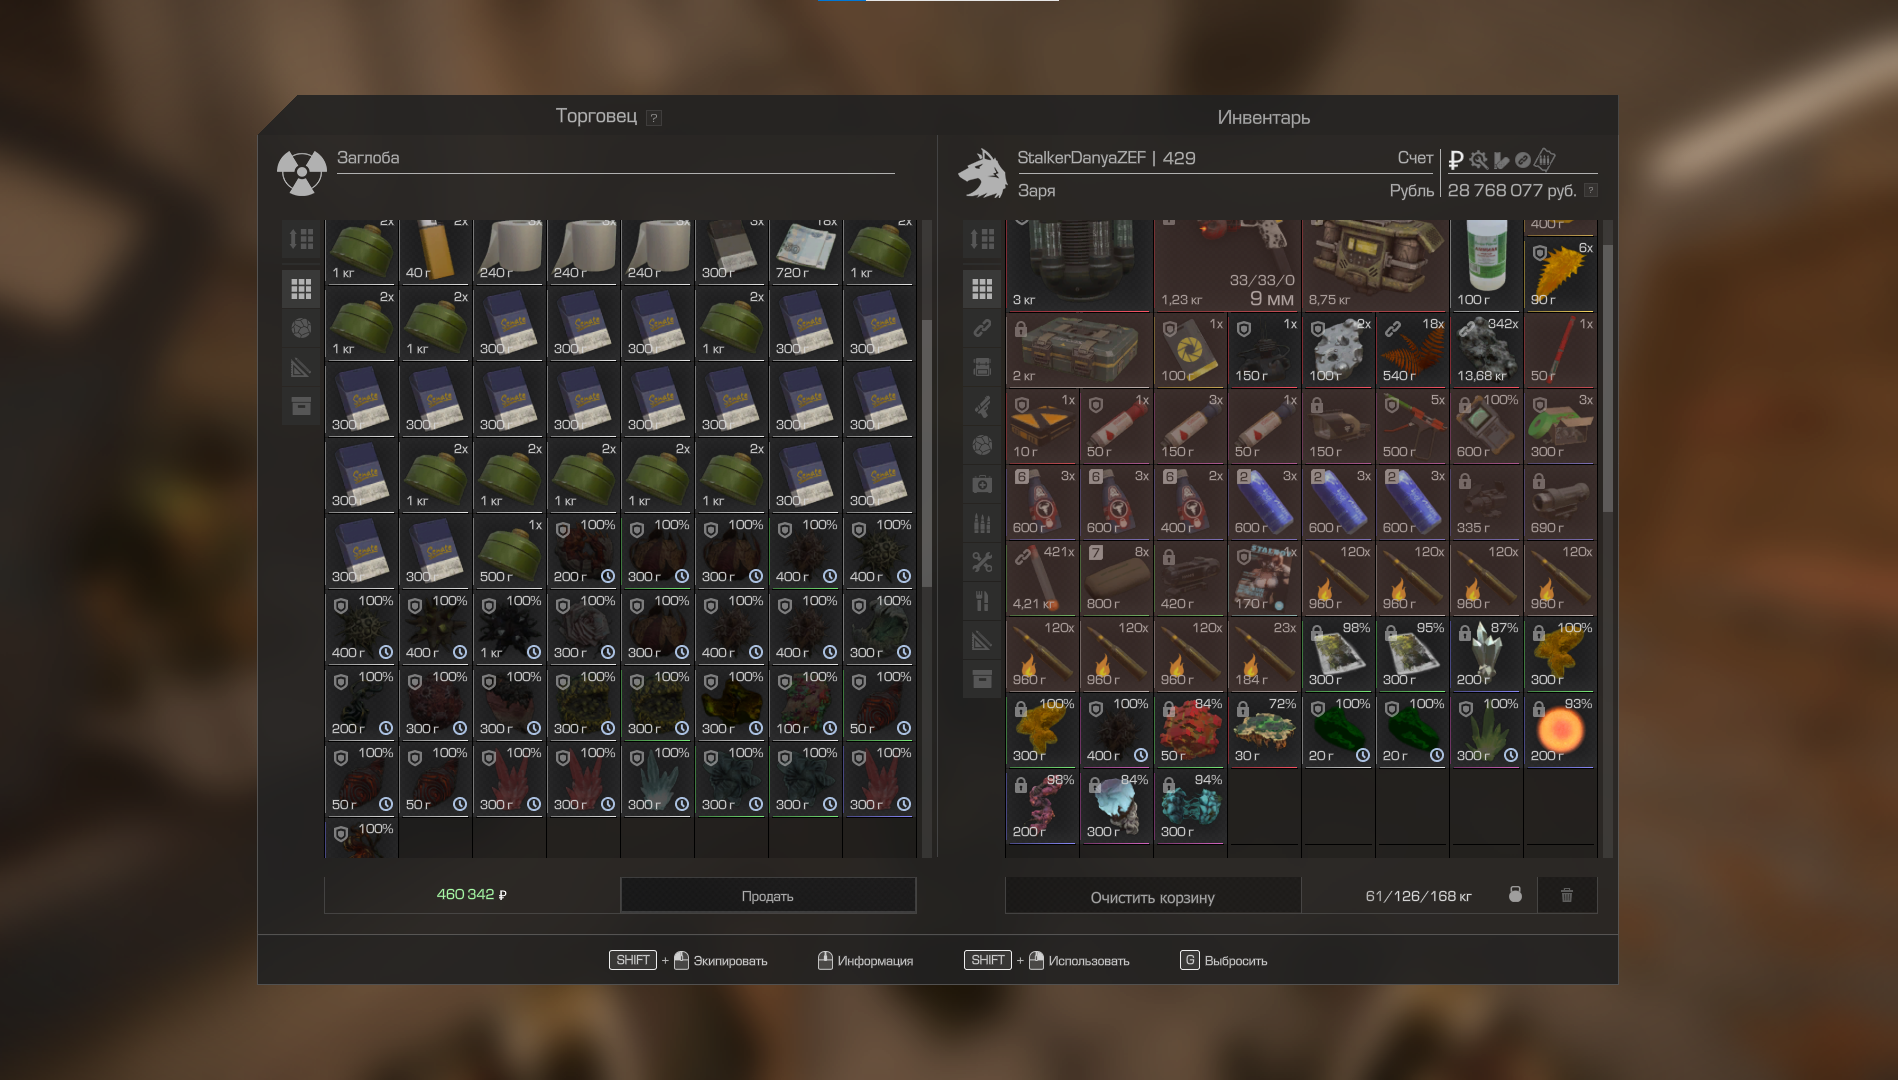Click the 61/126/168 кг weight readout
1898x1080 pixels.
pos(1418,896)
